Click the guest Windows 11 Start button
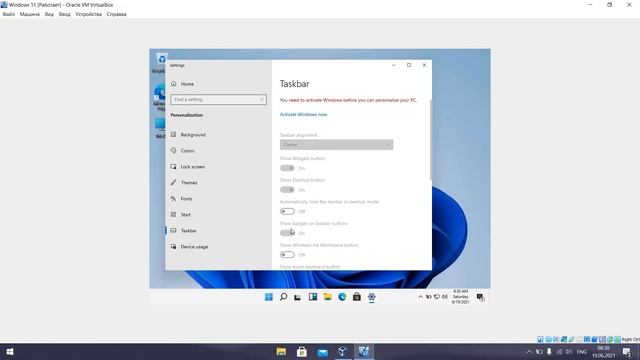The width and height of the screenshot is (640, 360). pos(269,297)
